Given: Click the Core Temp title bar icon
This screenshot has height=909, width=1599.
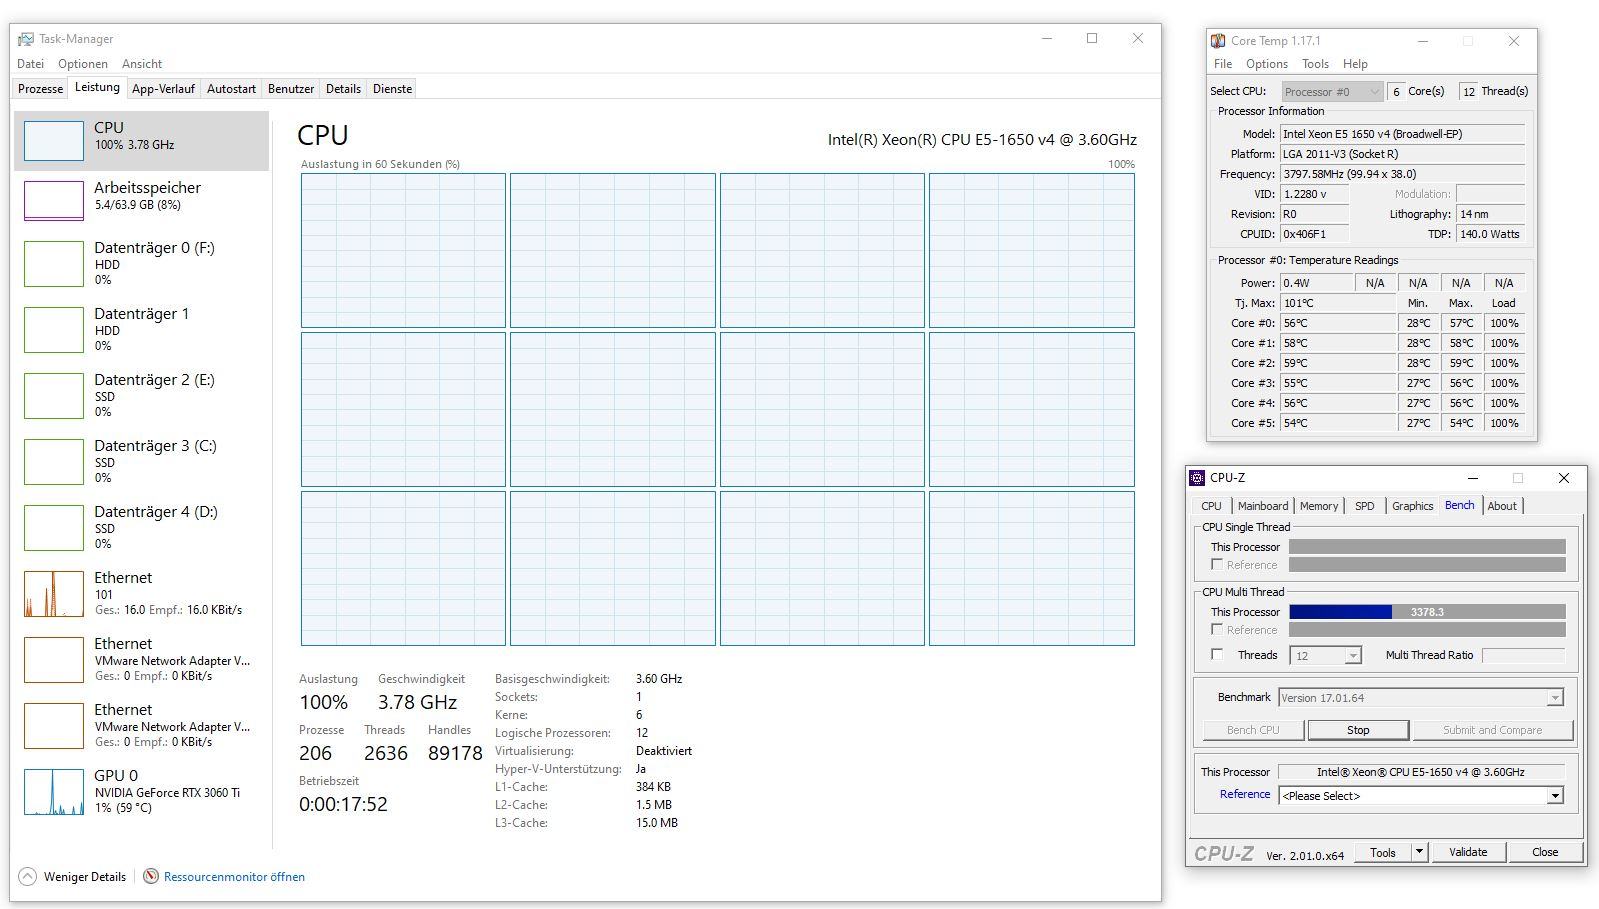Looking at the screenshot, I should click(1218, 41).
